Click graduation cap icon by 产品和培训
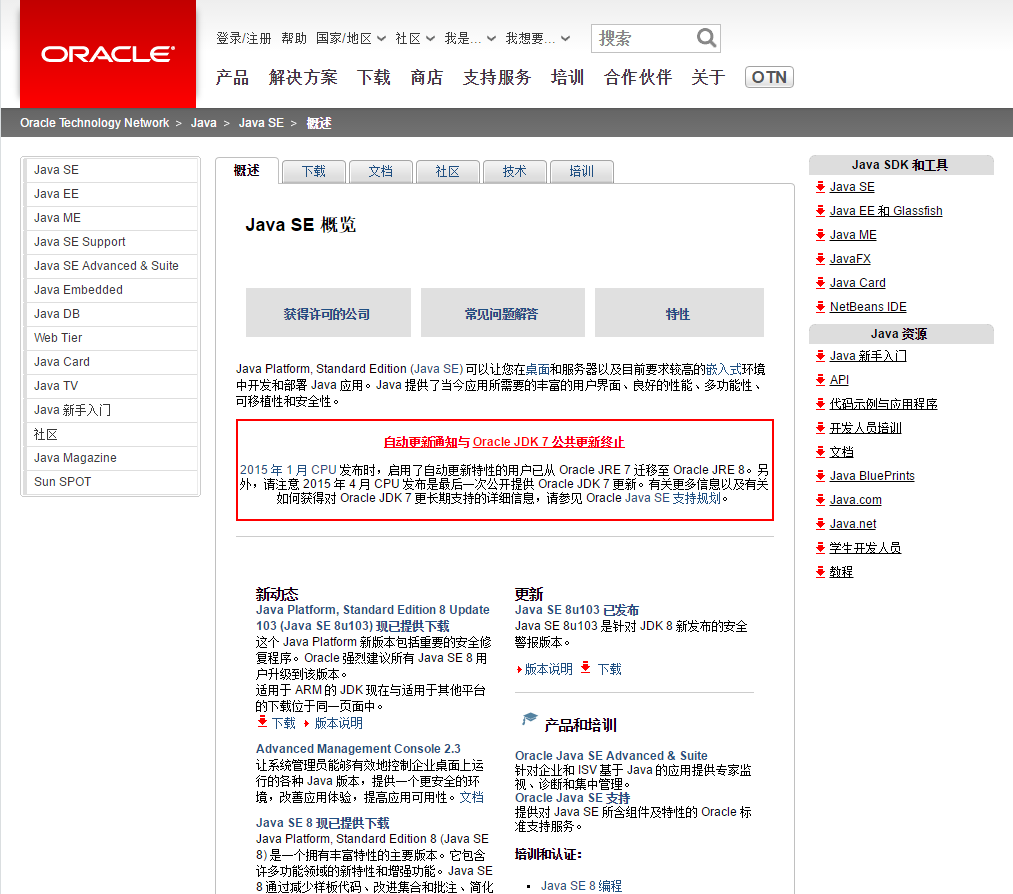 click(x=529, y=718)
